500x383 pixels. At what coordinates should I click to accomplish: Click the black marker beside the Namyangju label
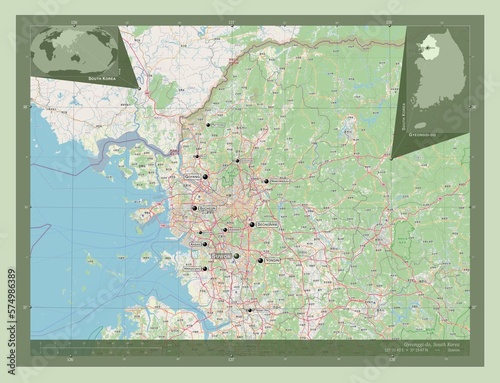266,181
